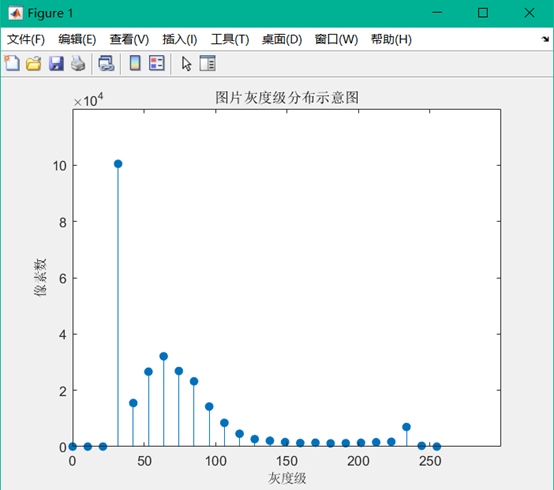Click the Save Figure floppy icon
Screen dimensions: 554x490
(56, 64)
